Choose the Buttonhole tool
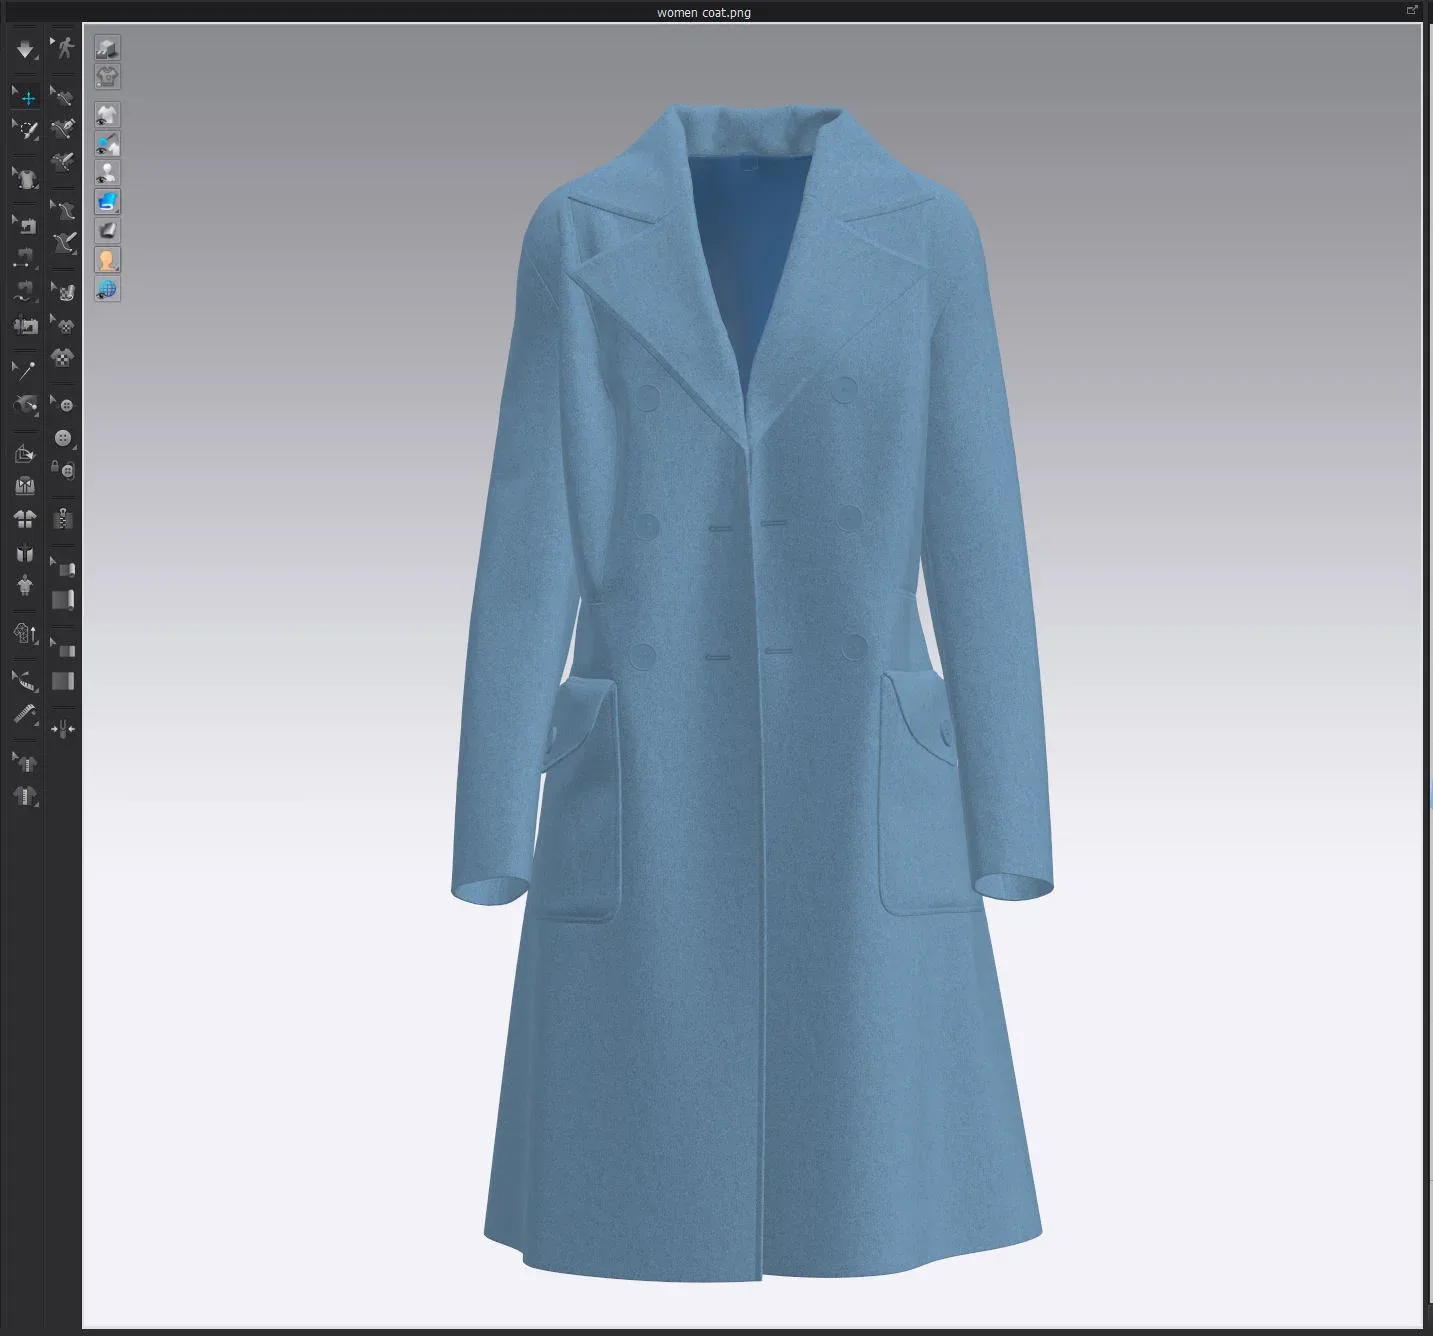 (64, 472)
